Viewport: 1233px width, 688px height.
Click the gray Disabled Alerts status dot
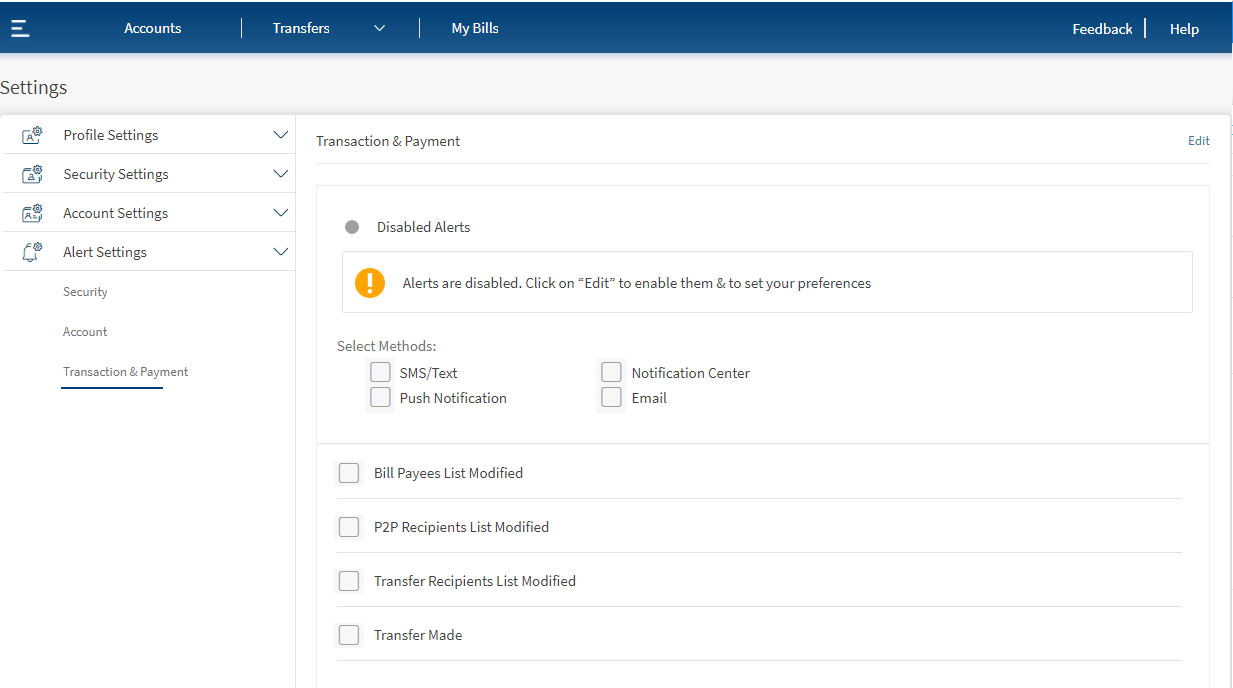click(352, 227)
